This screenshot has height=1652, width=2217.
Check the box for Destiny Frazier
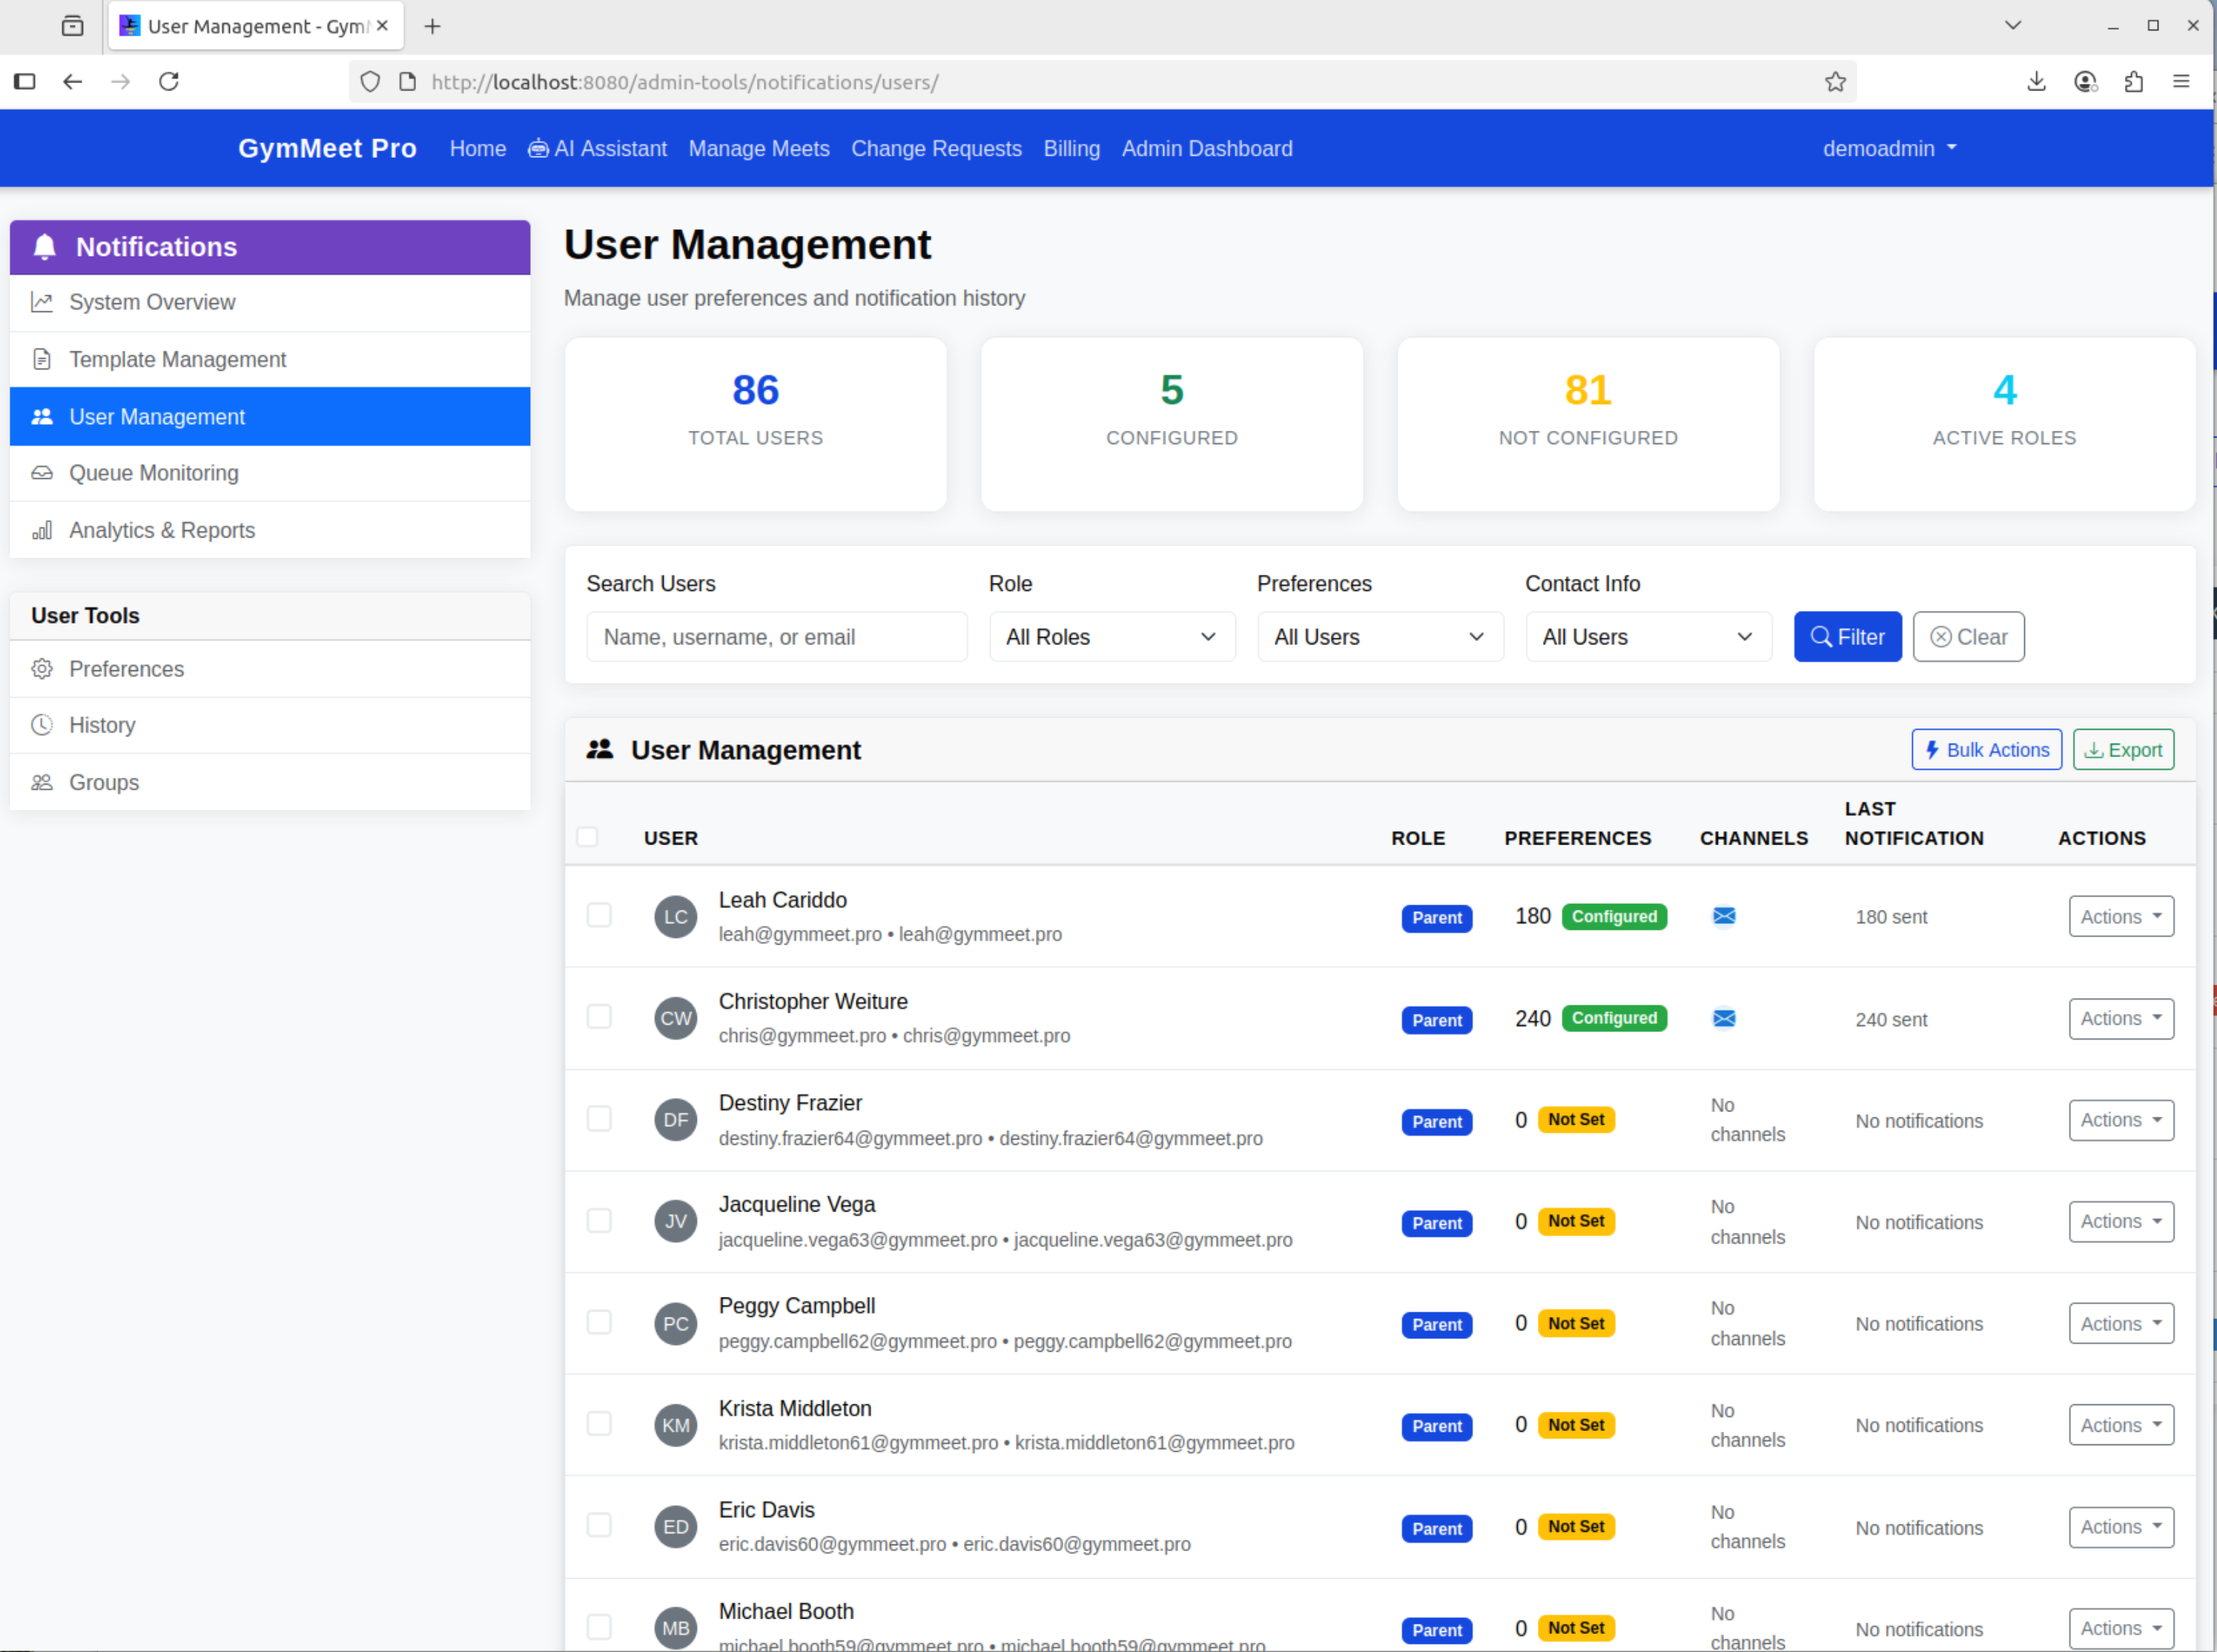[x=599, y=1119]
